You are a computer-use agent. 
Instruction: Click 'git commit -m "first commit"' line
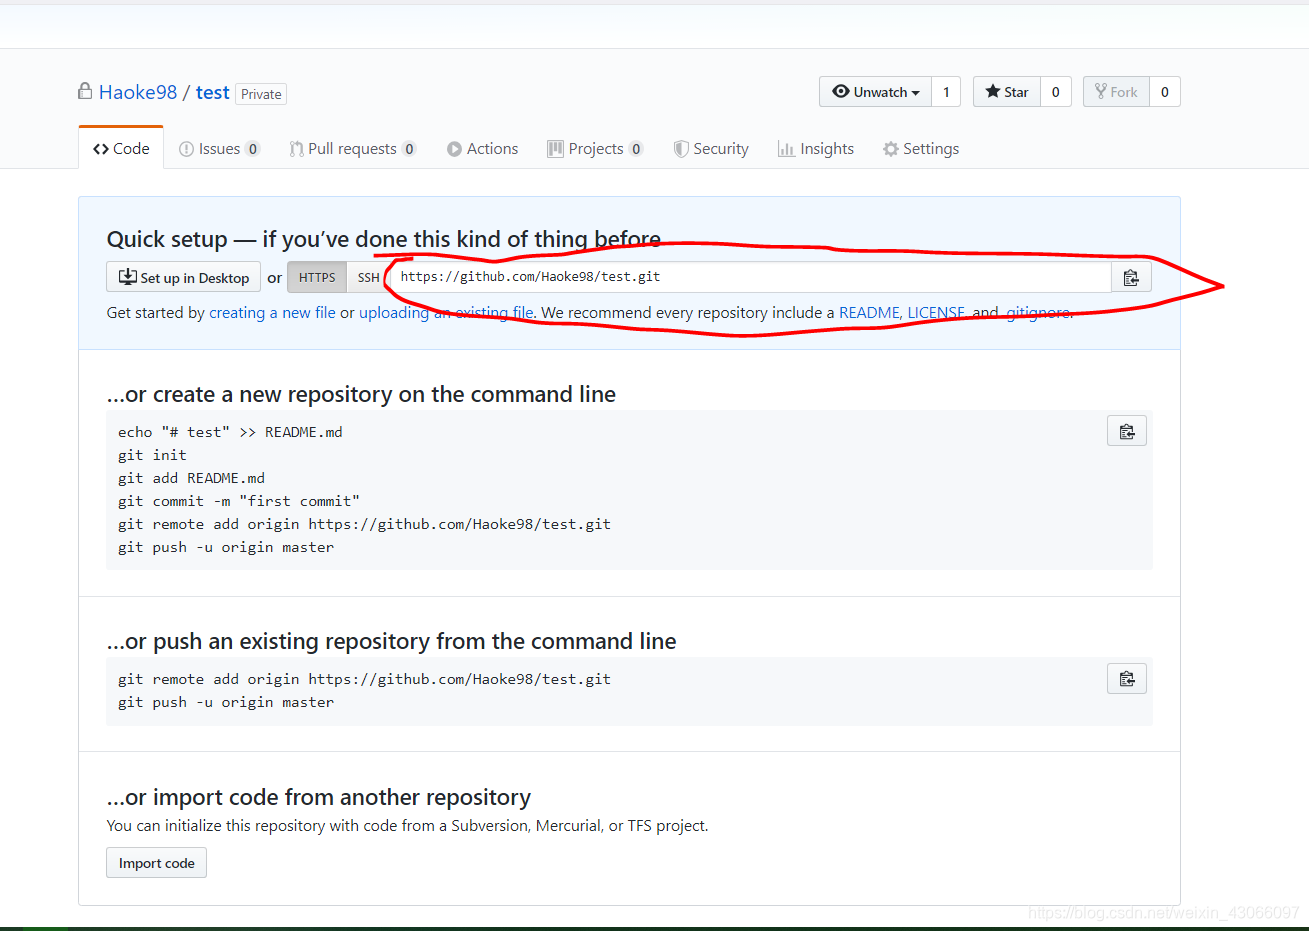(239, 501)
